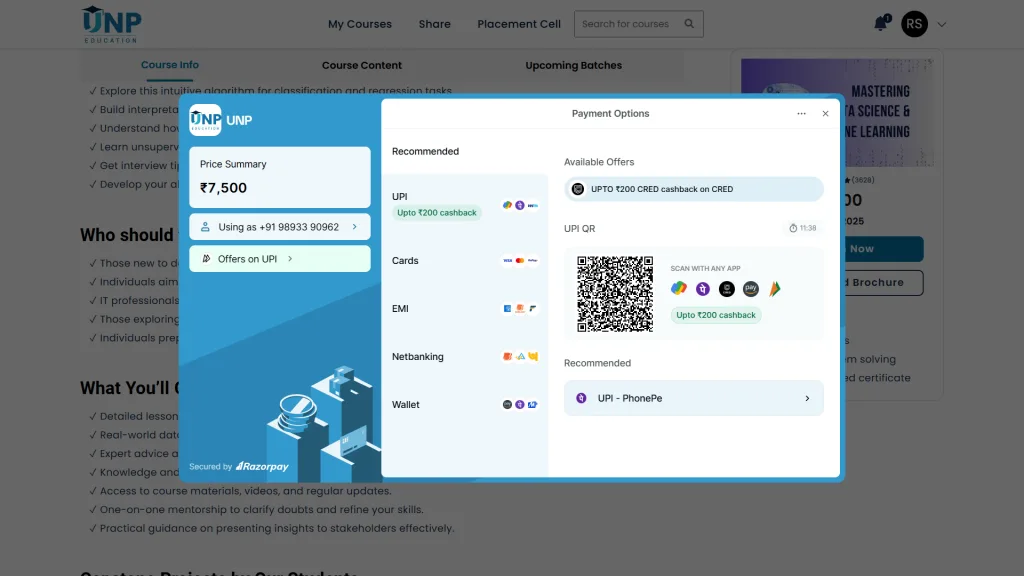Click the QR timer clock icon
This screenshot has width=1024, height=576.
[793, 228]
